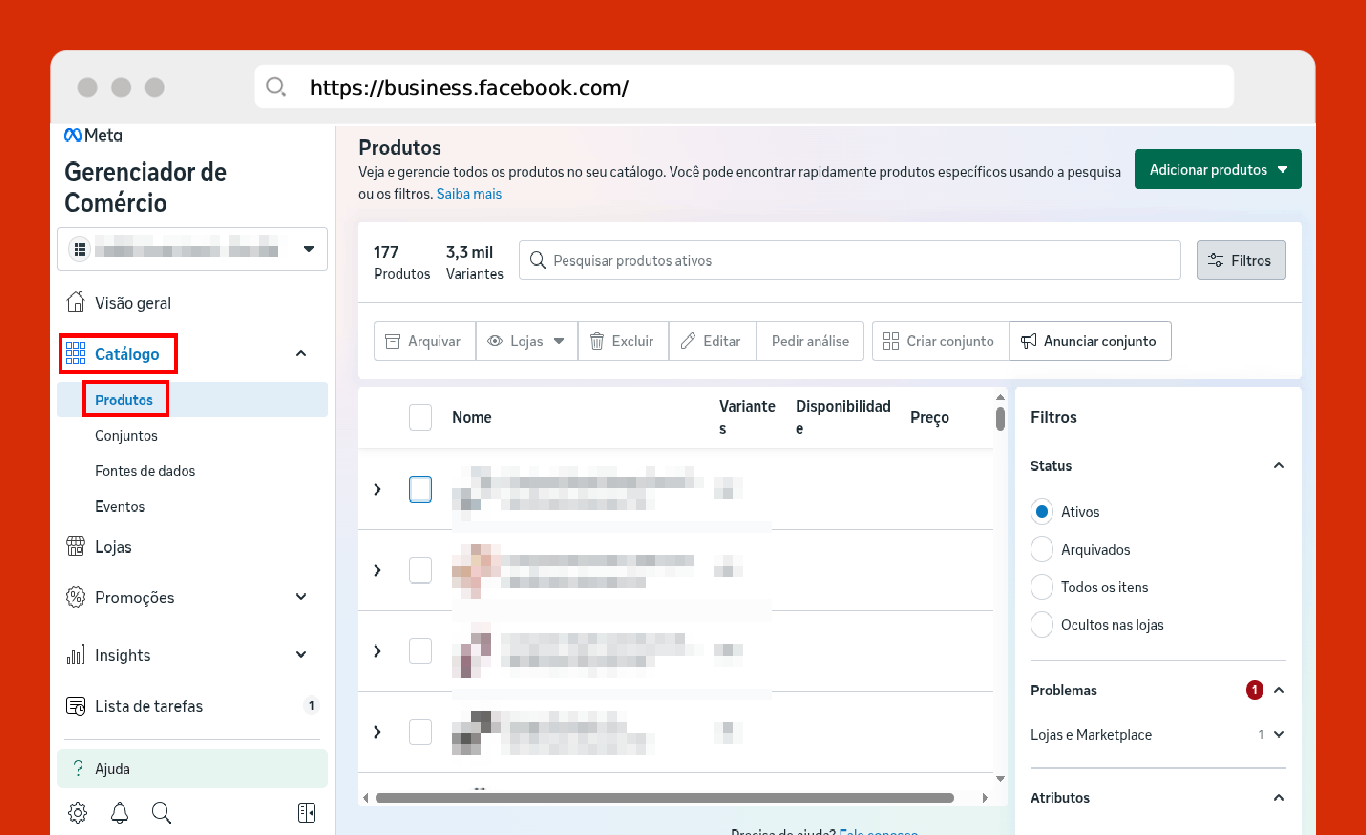Click the sidebar search magnifier icon

[161, 812]
